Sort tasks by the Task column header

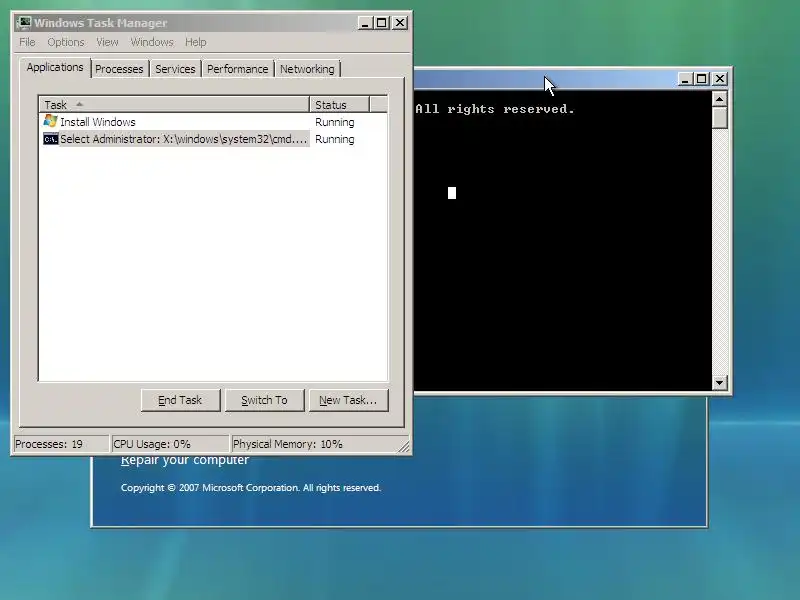[x=174, y=105]
